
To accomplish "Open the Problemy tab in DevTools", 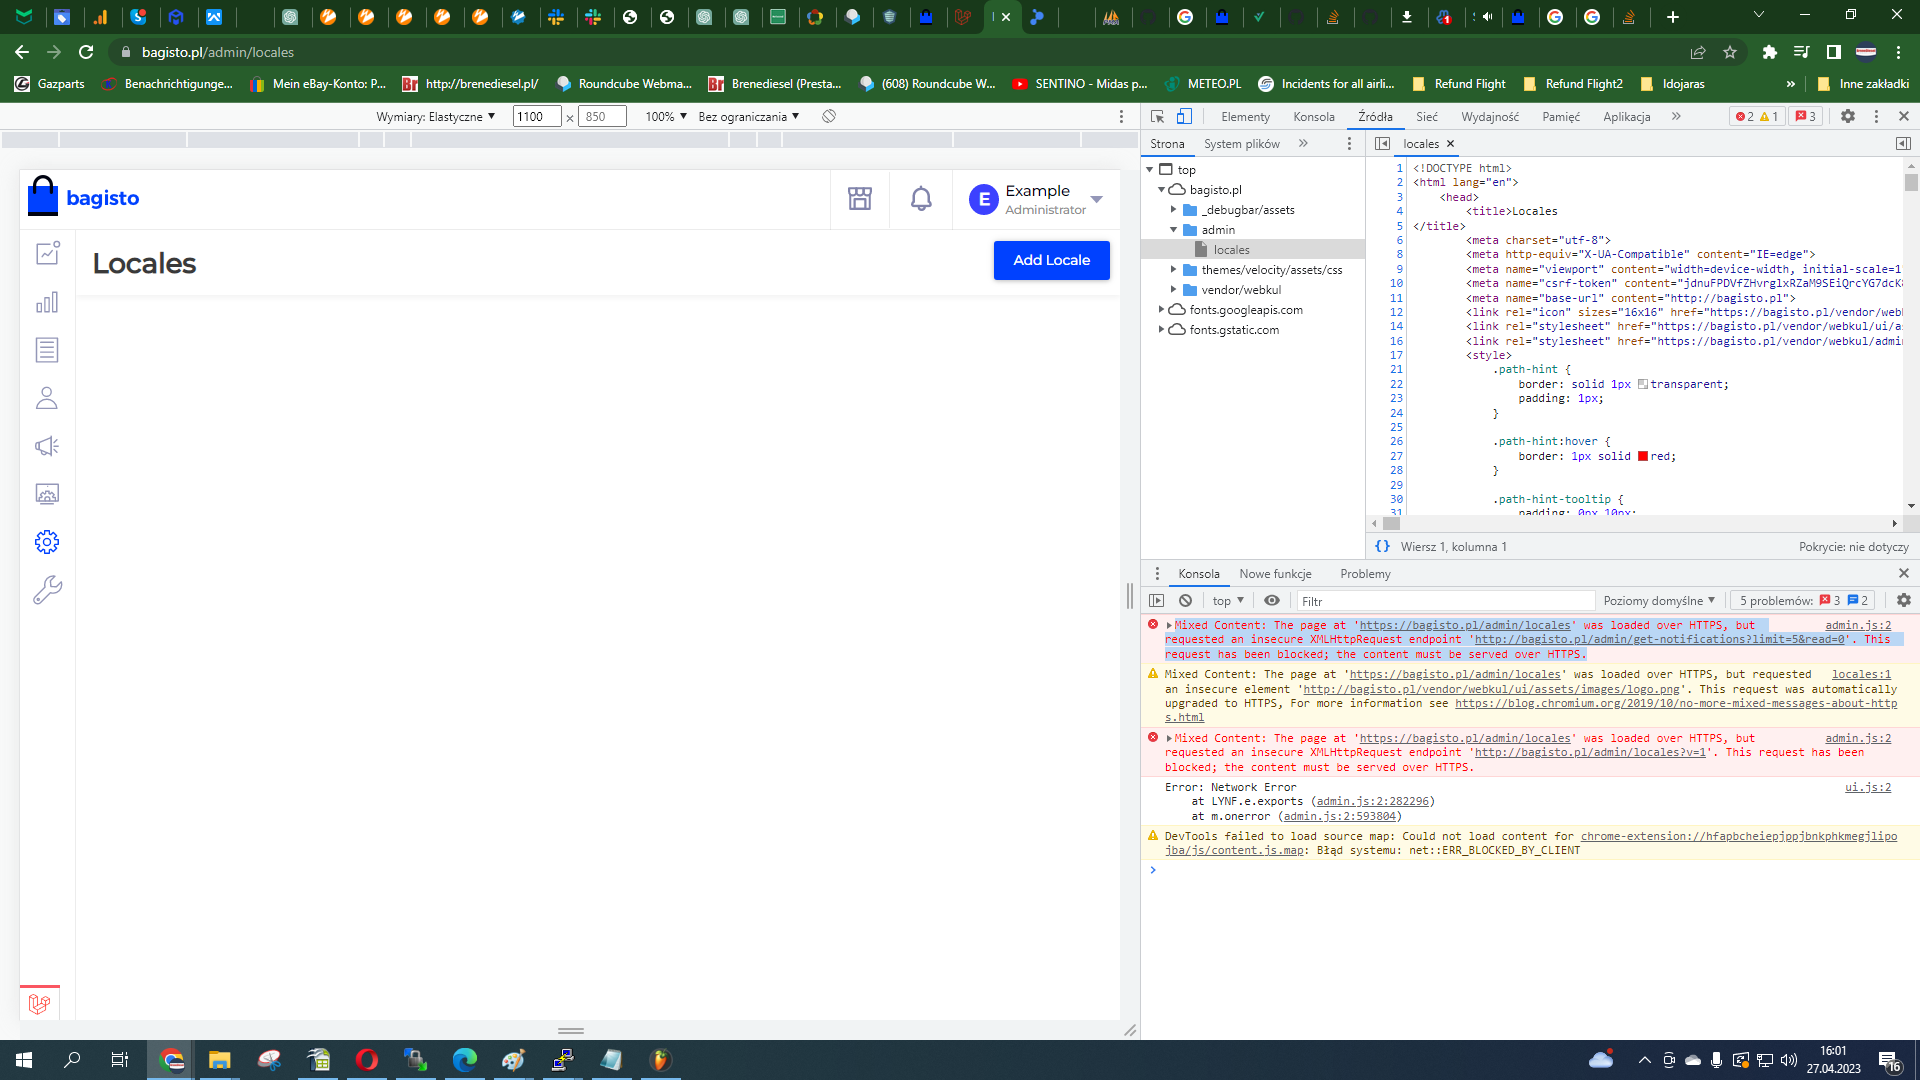I will 1366,574.
